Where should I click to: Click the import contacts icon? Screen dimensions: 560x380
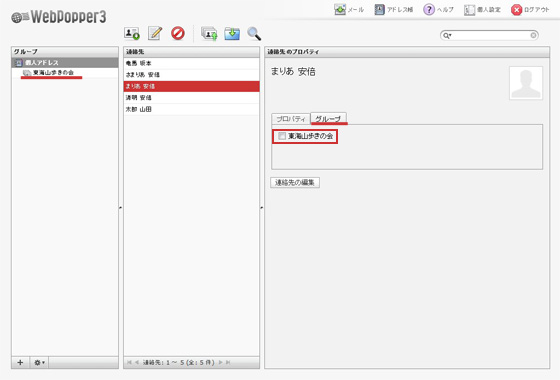tap(209, 34)
